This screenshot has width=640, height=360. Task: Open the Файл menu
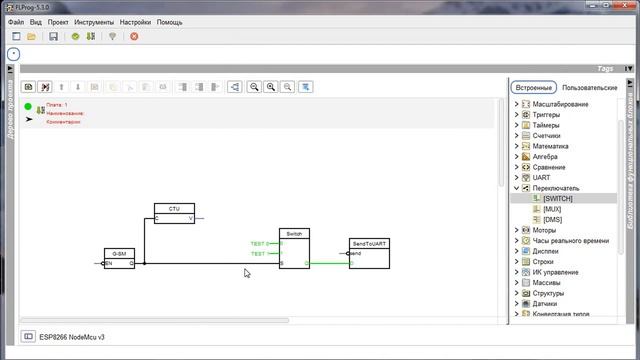point(16,22)
